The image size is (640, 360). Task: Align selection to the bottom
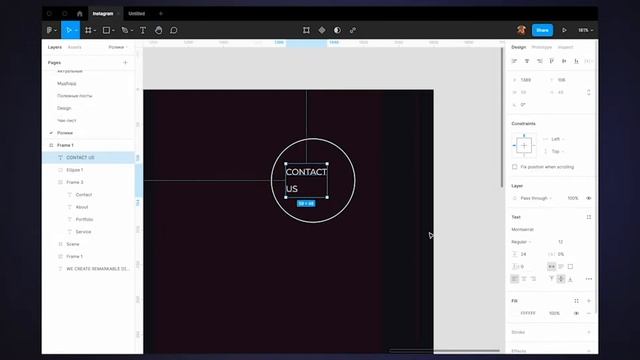click(x=576, y=61)
